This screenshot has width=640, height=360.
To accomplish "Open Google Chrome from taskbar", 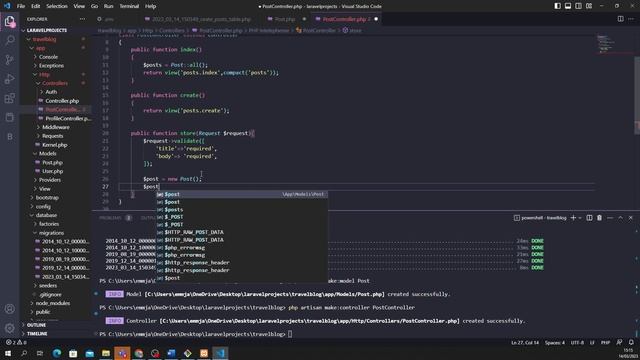I will click(139, 353).
